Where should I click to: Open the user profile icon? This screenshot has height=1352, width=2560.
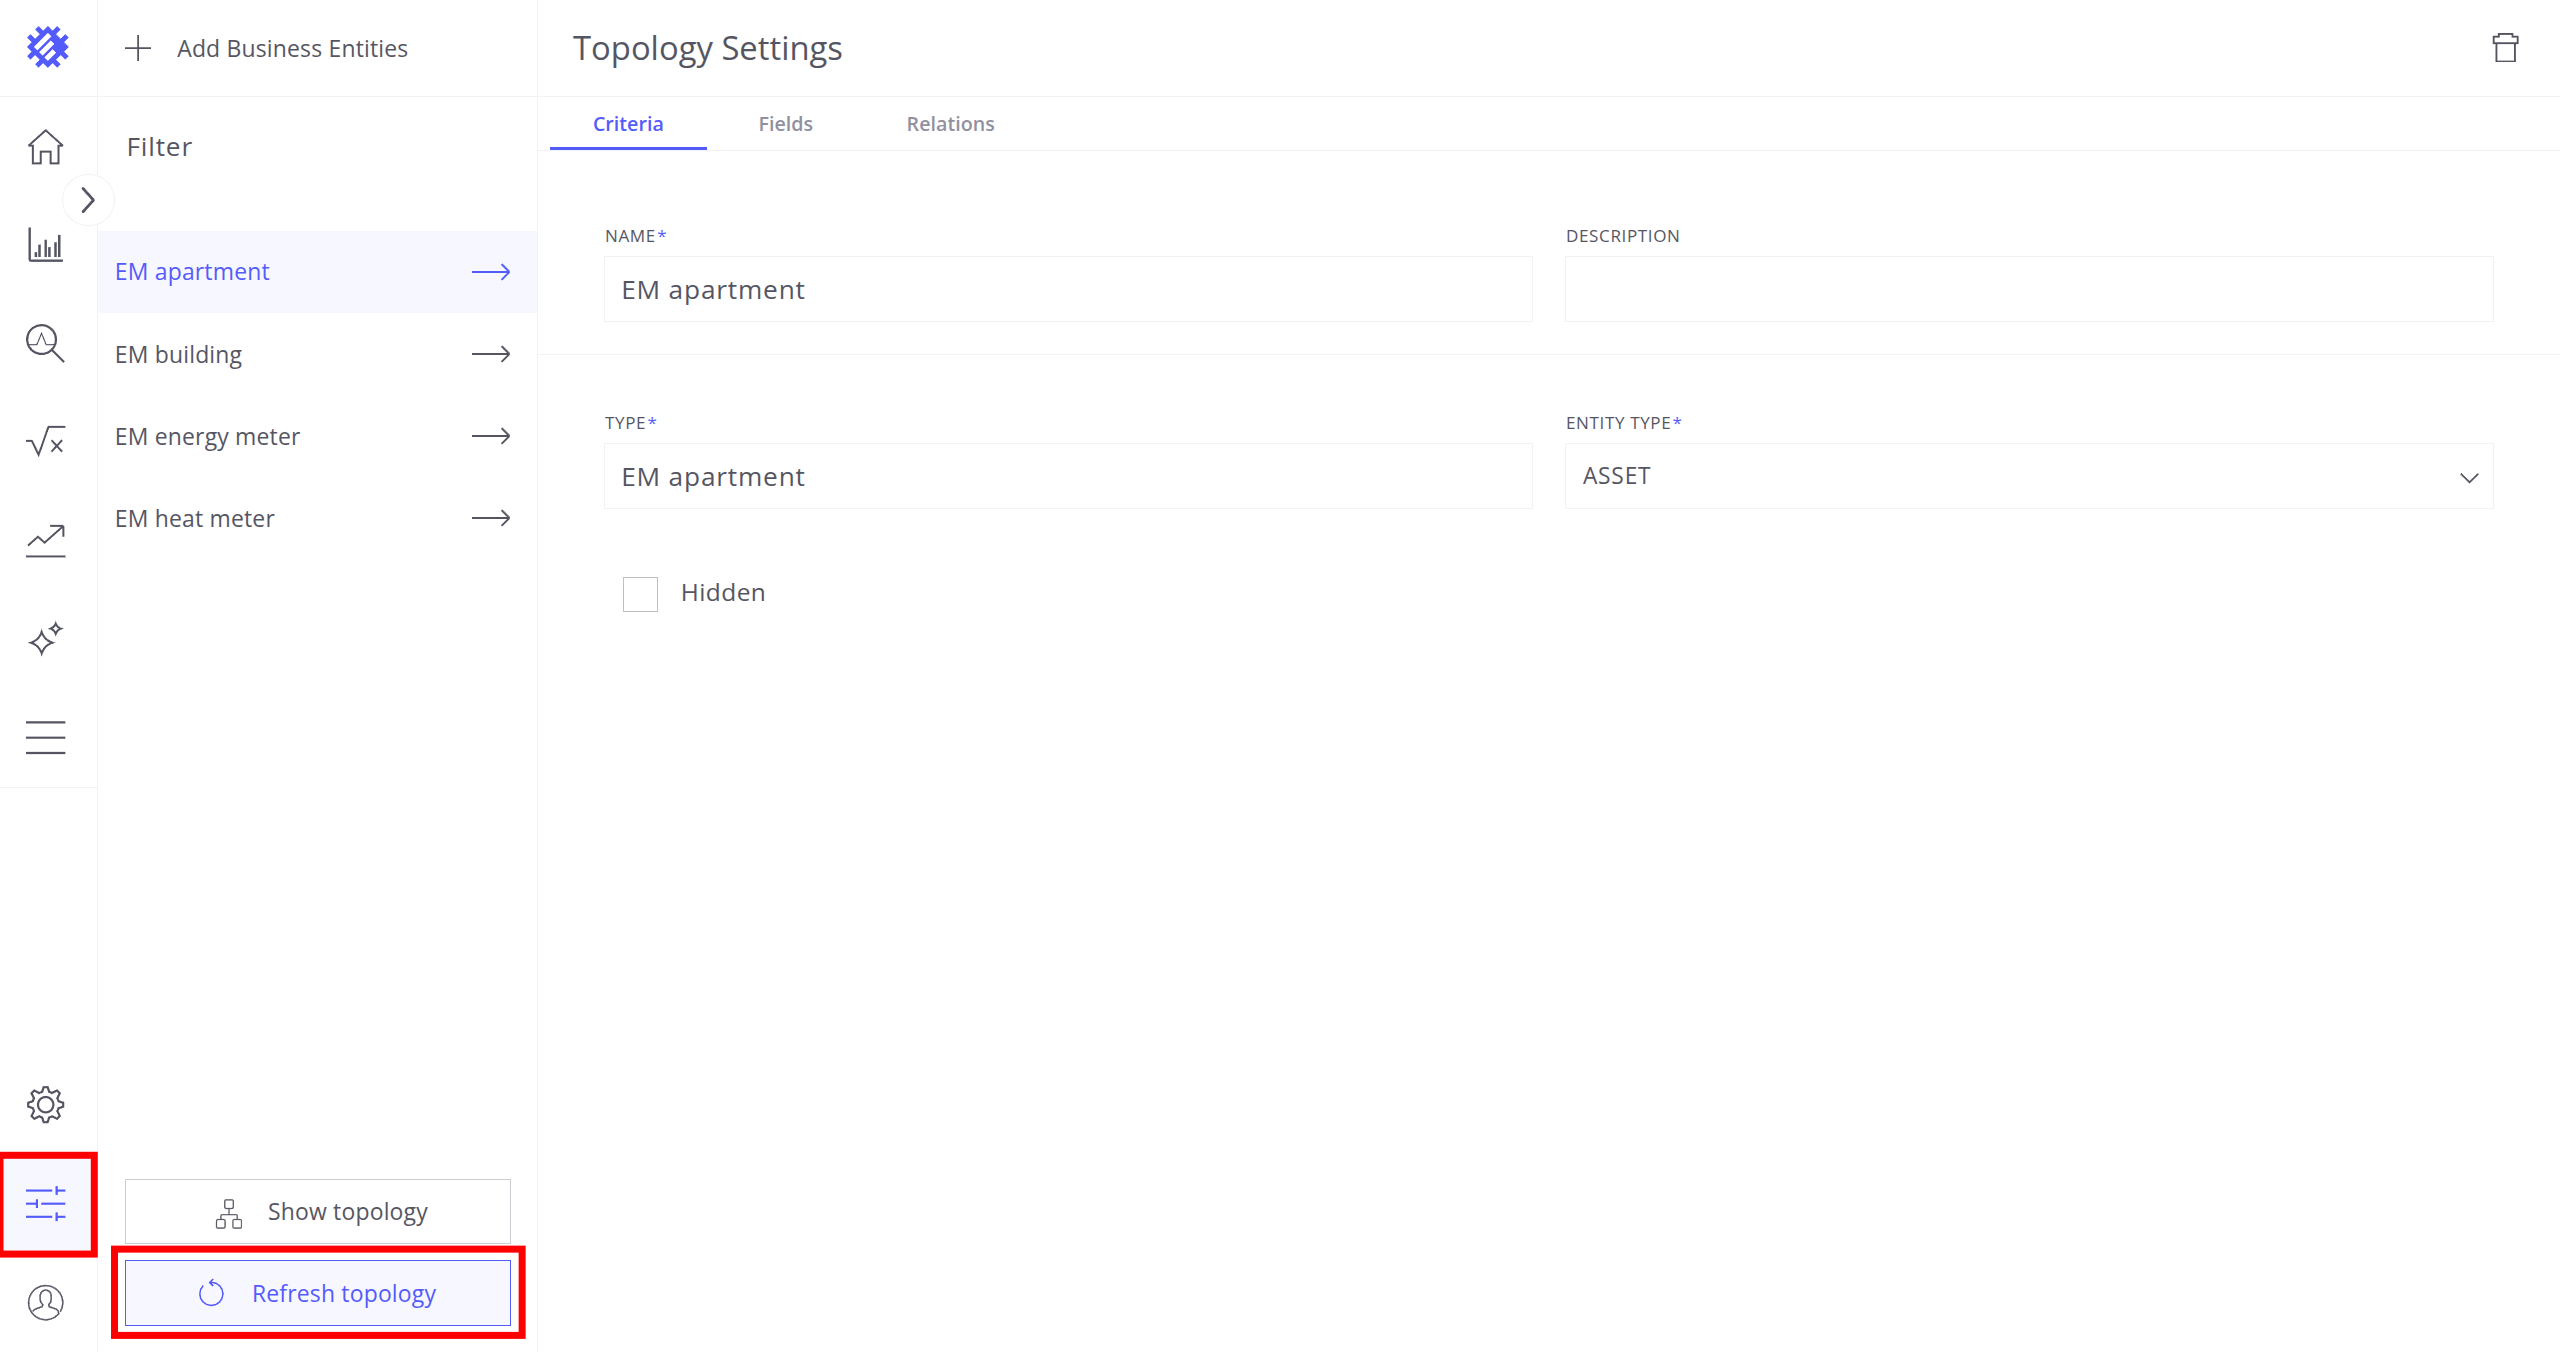pyautogui.click(x=45, y=1302)
